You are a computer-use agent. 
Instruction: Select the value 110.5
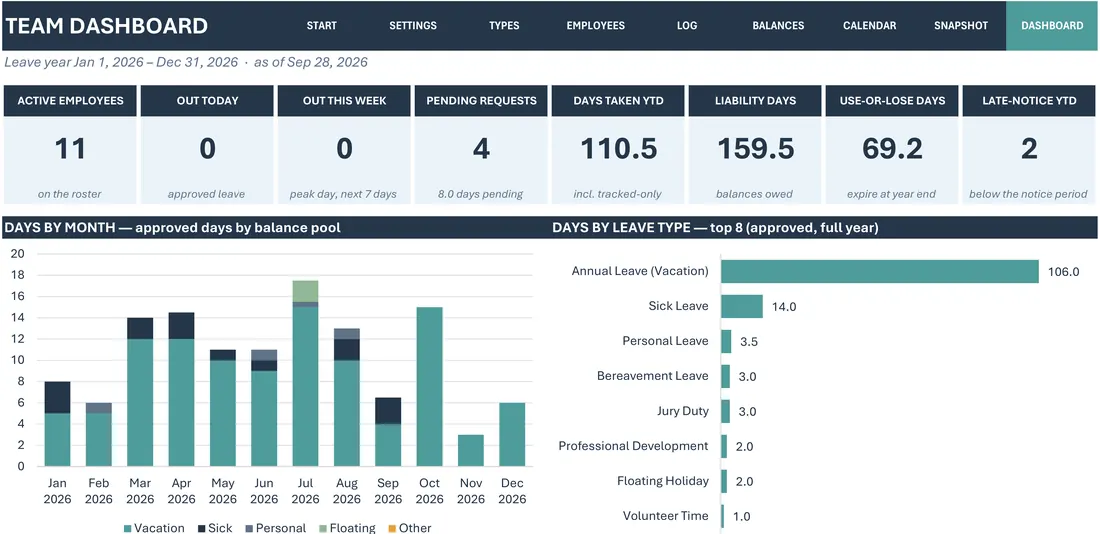click(618, 149)
